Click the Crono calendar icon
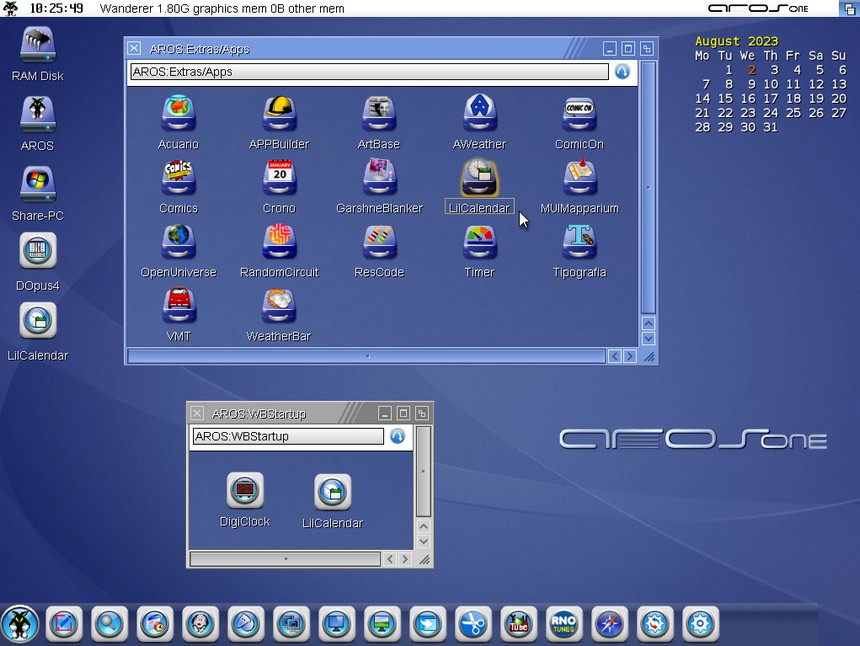The width and height of the screenshot is (860, 646). tap(279, 178)
